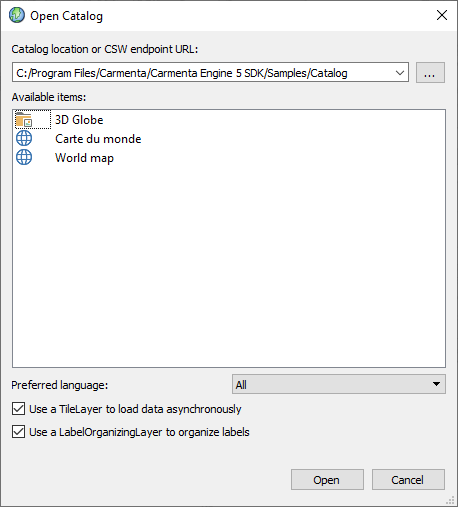Open the Preferred language dropdown
This screenshot has height=507, width=458.
pyautogui.click(x=339, y=384)
